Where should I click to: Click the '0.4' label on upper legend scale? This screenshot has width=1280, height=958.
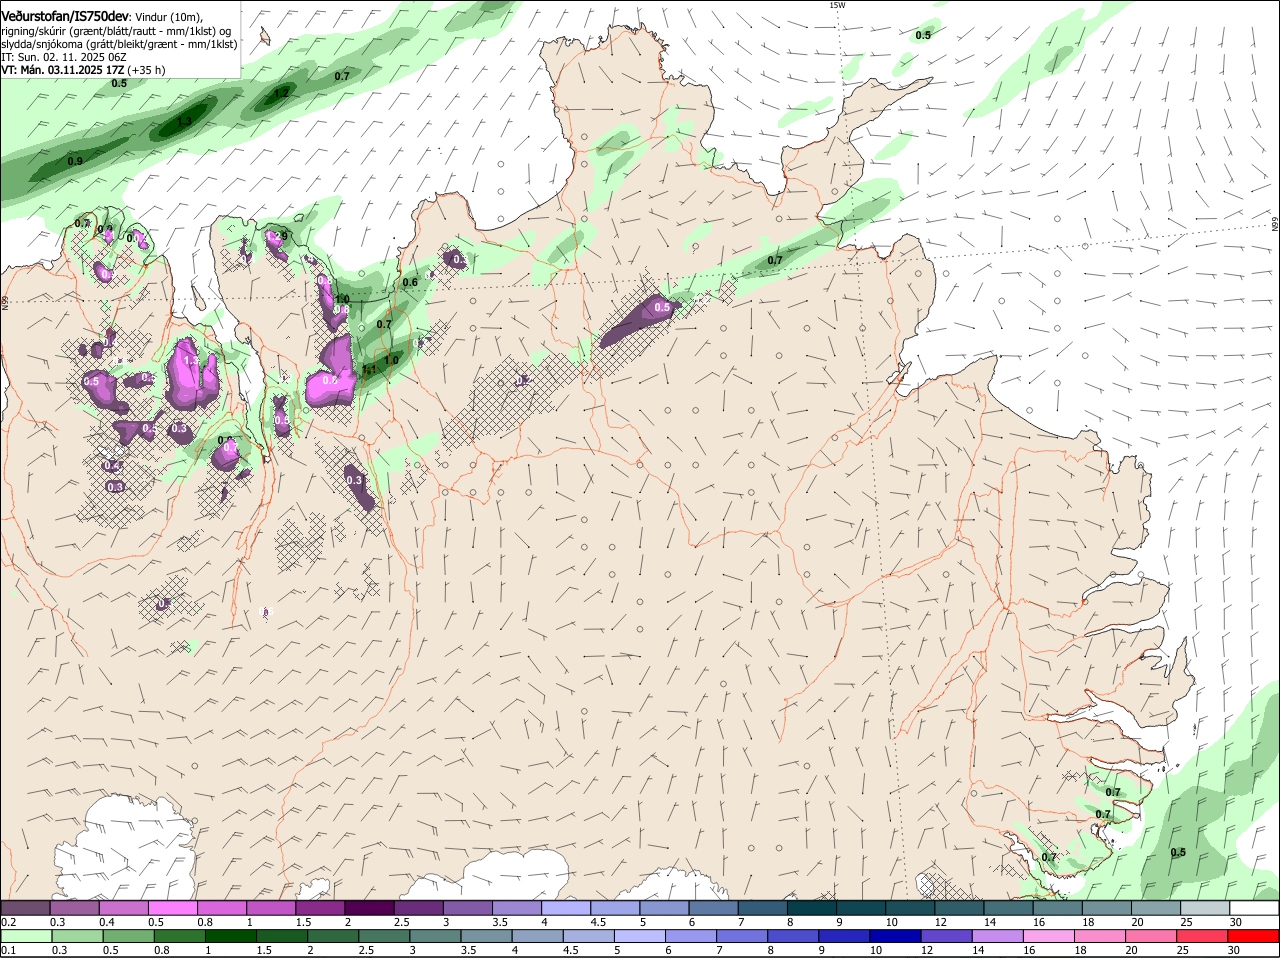click(107, 922)
